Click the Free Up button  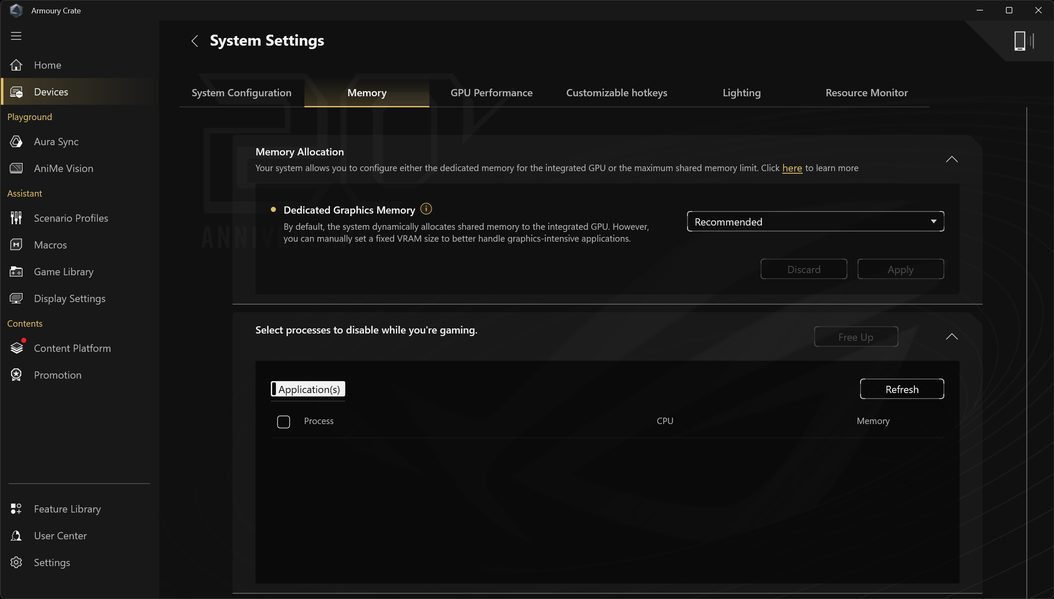click(856, 337)
